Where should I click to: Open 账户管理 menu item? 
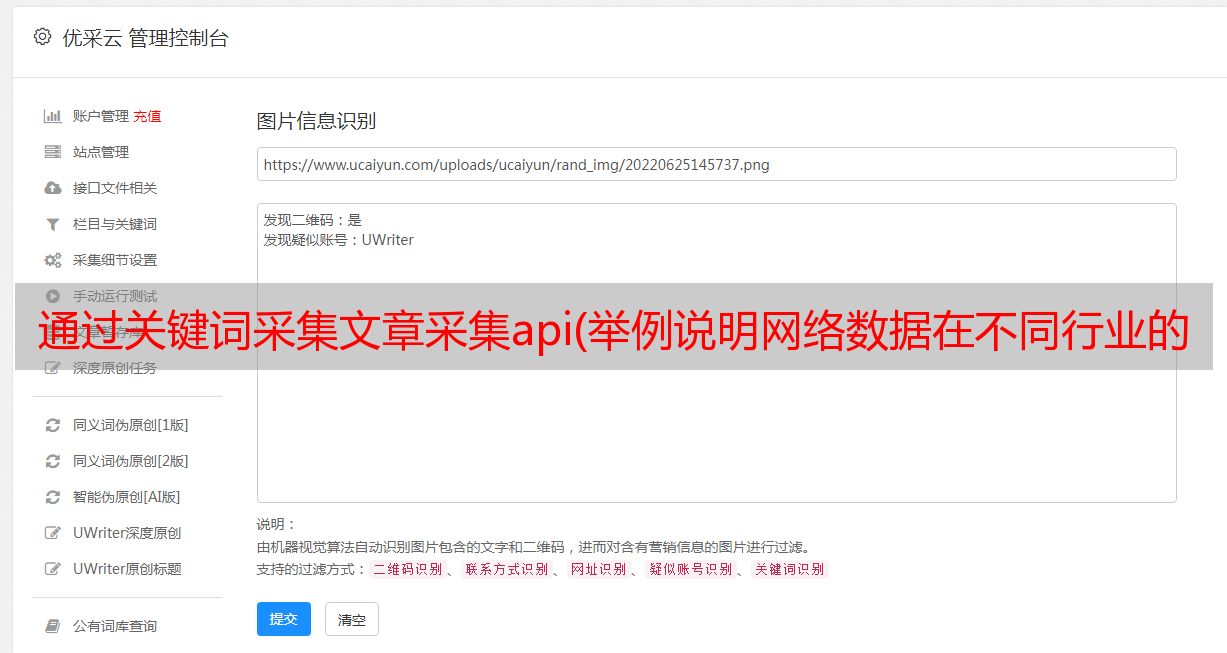(101, 116)
